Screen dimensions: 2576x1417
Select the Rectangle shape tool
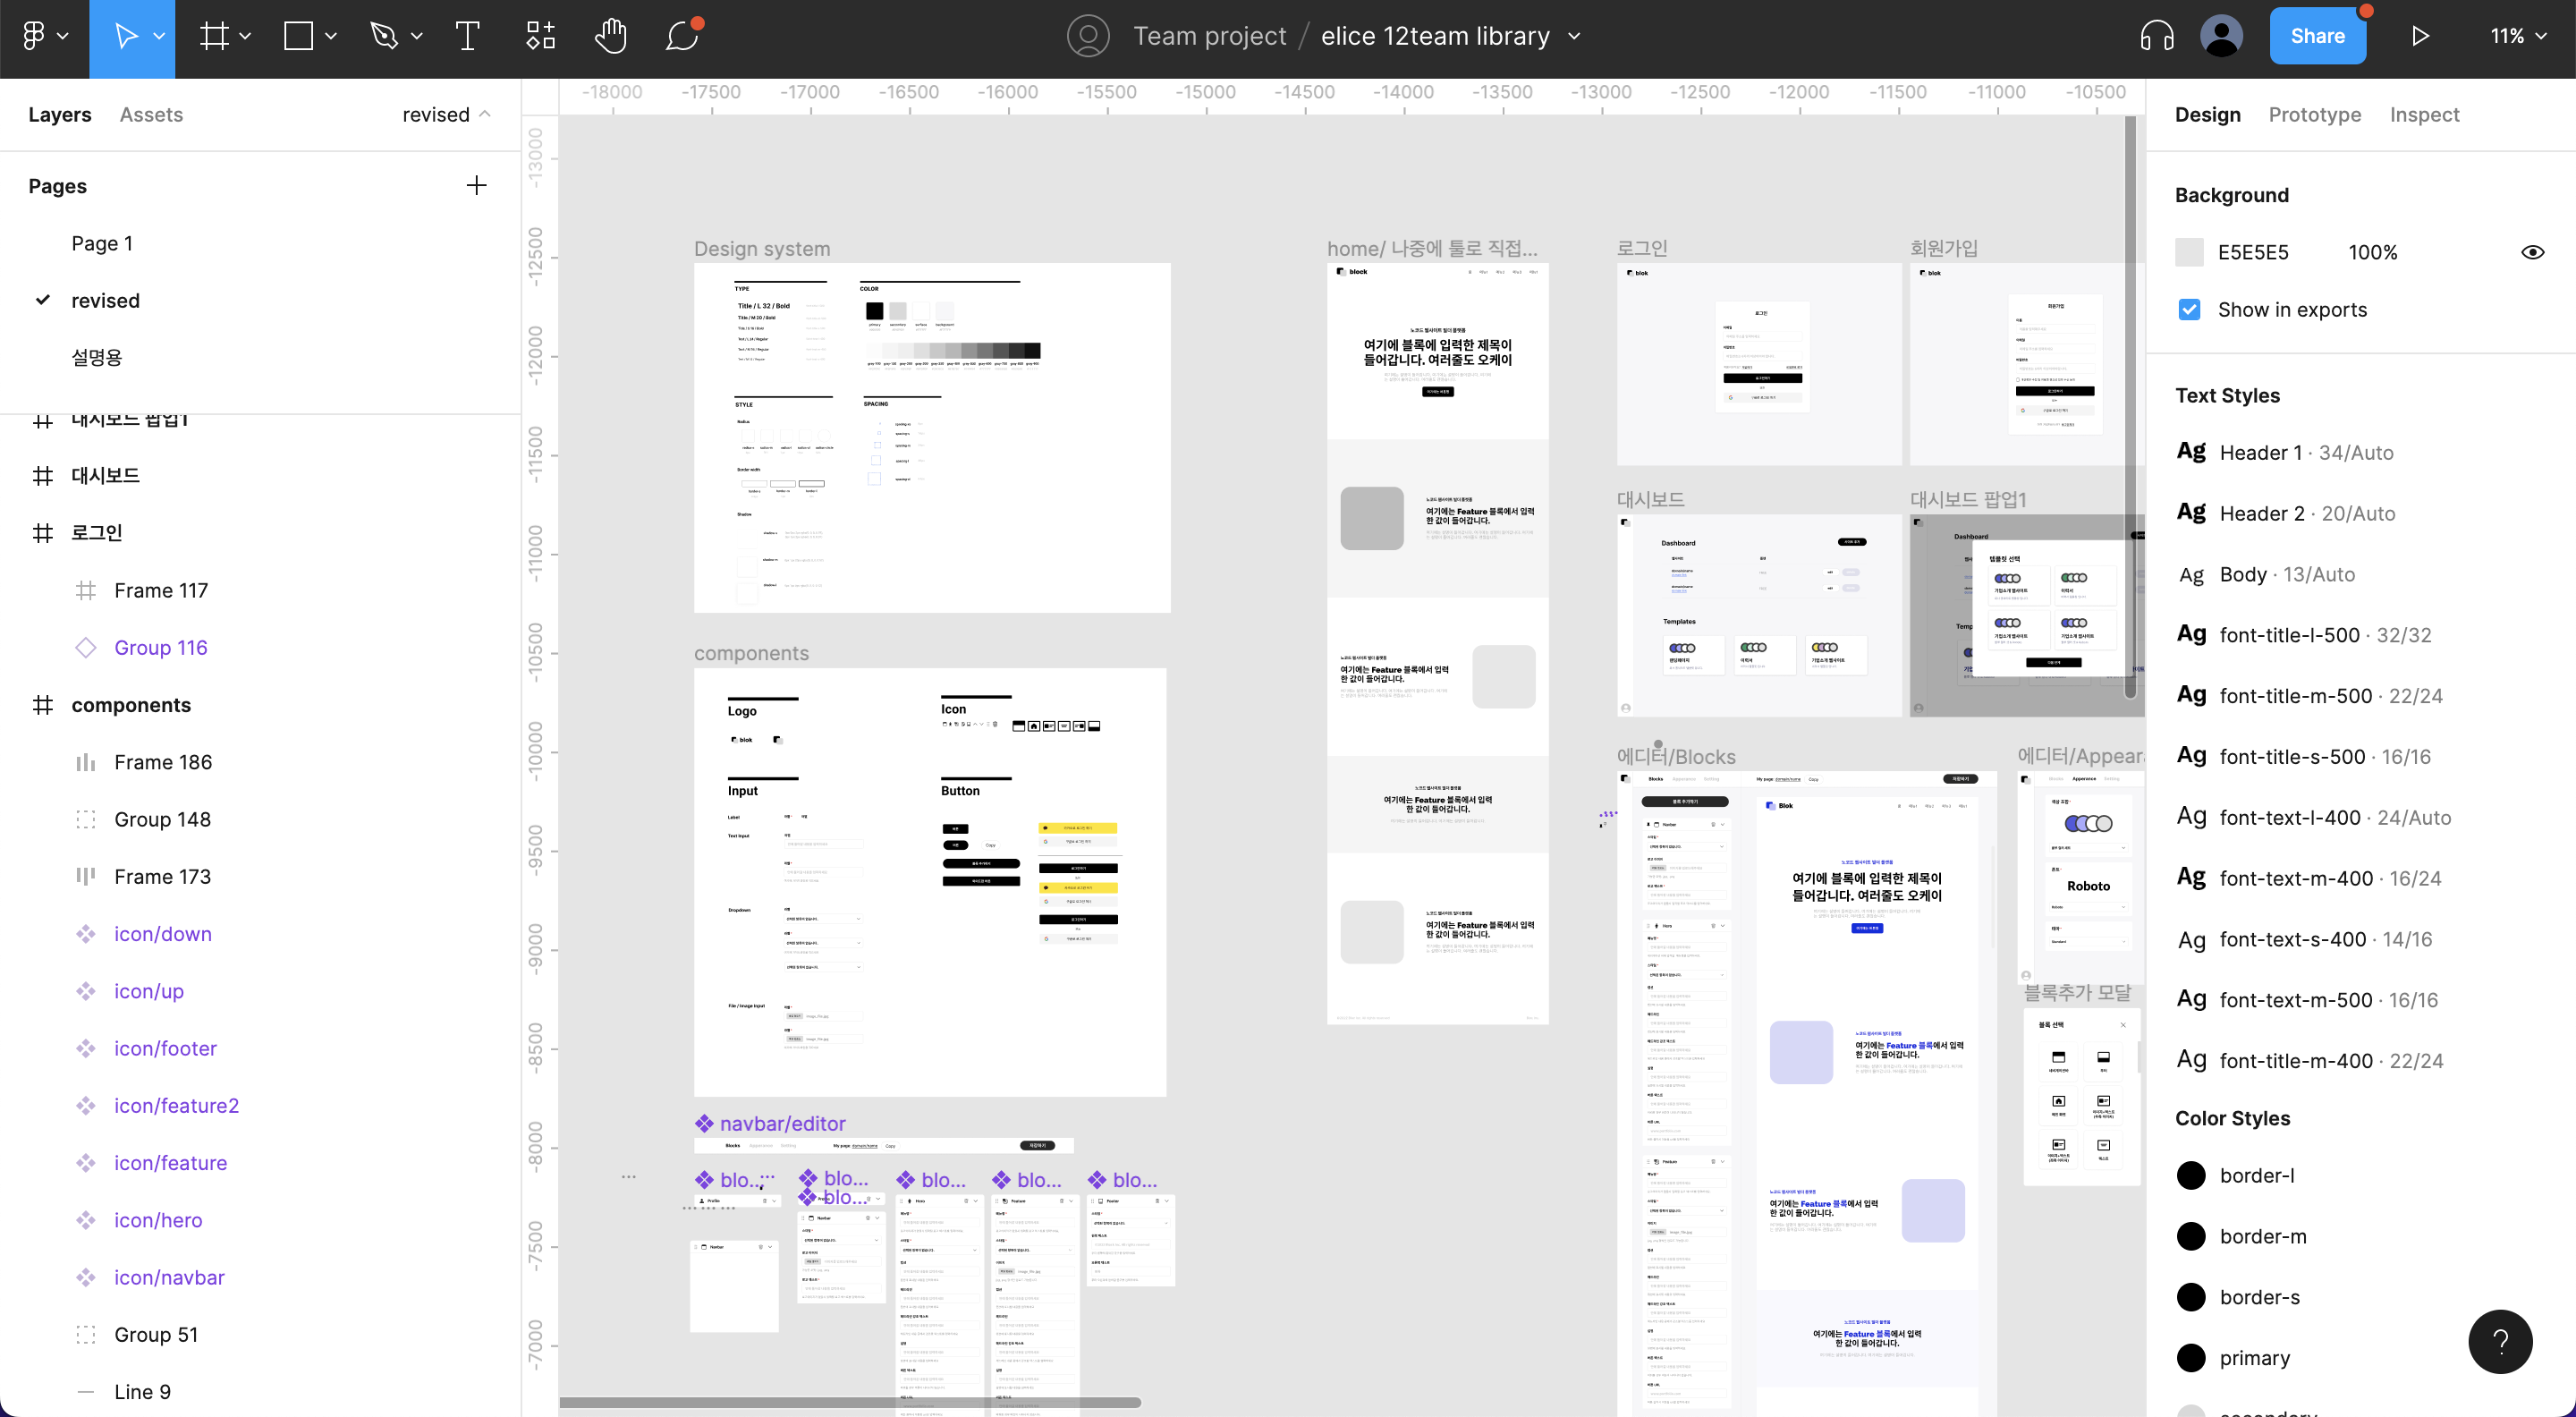point(297,36)
